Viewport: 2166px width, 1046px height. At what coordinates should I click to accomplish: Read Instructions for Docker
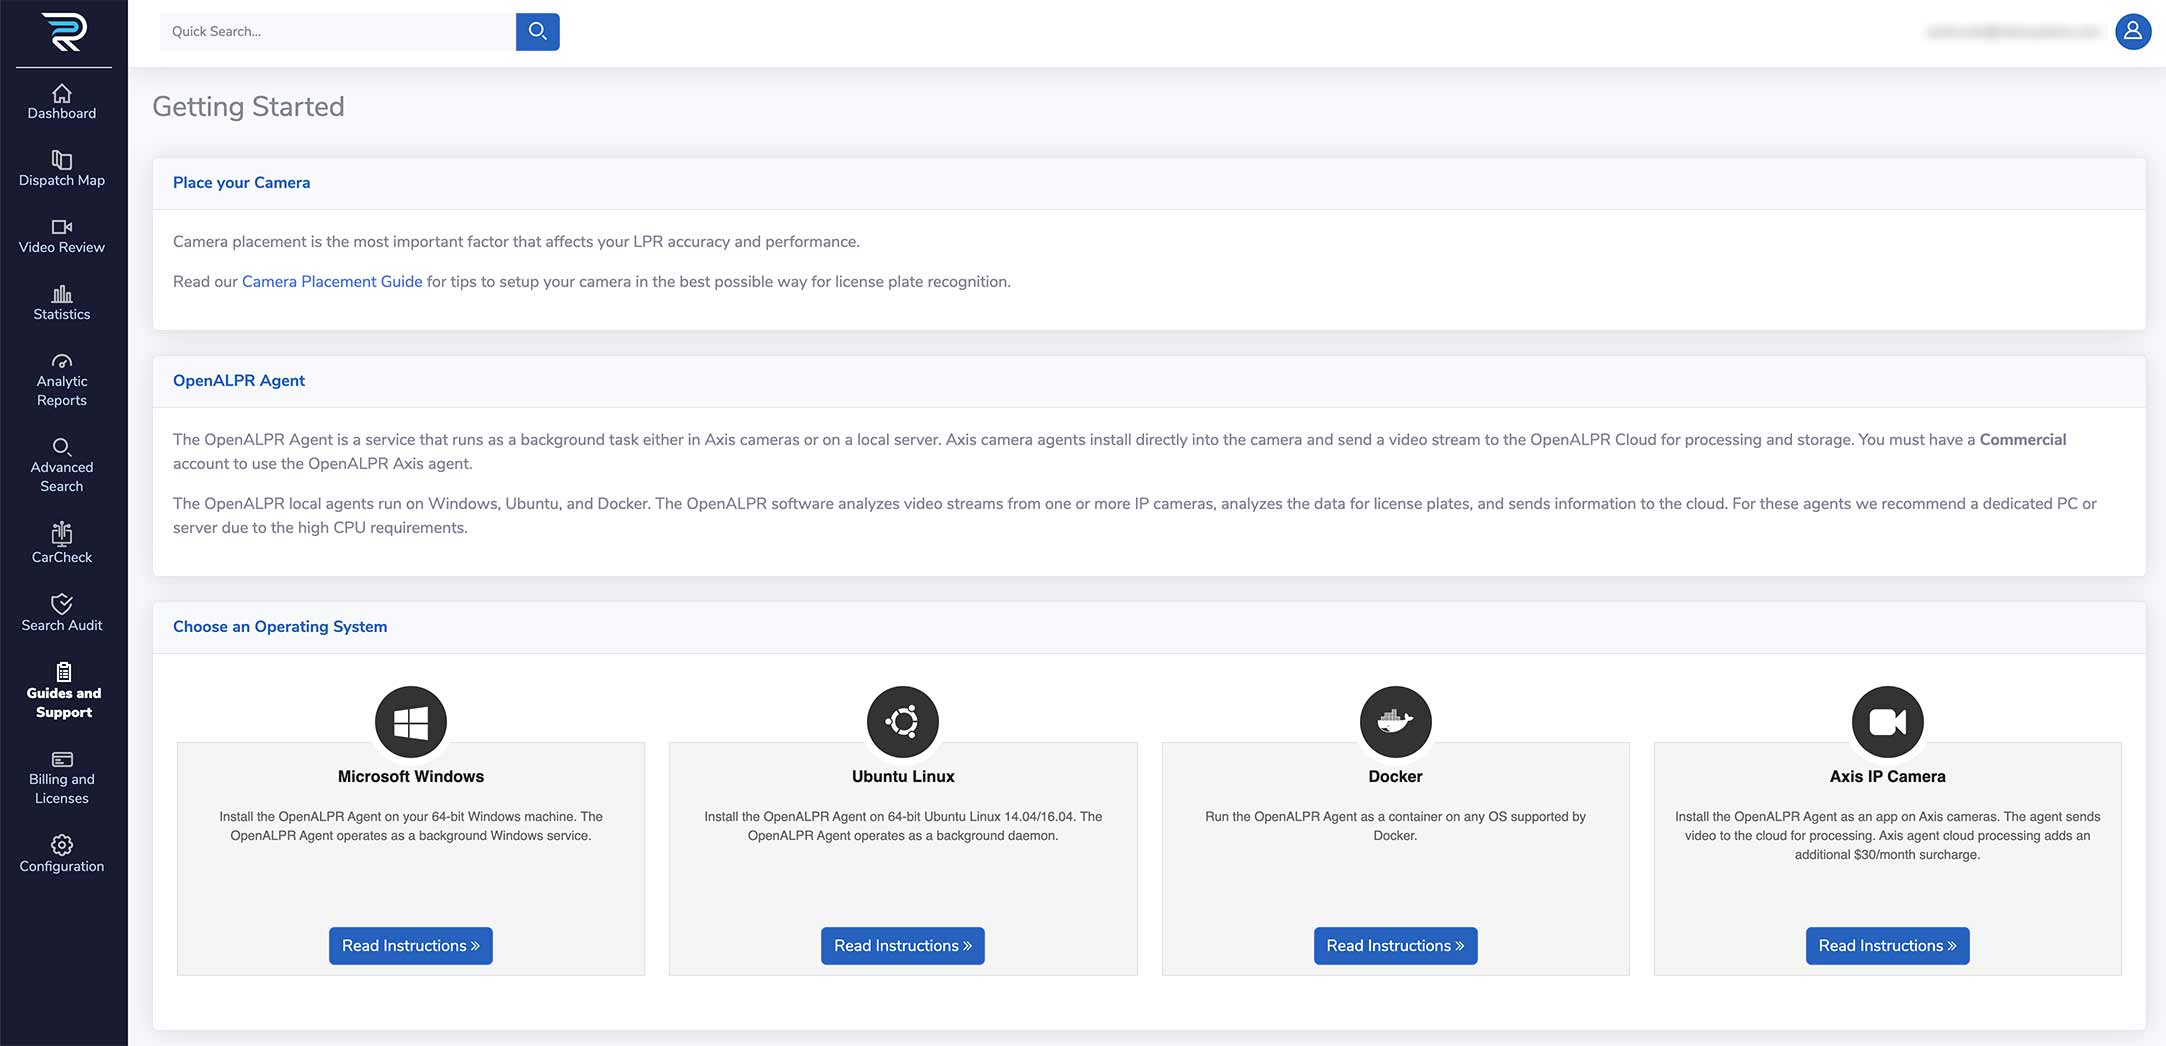(1395, 946)
